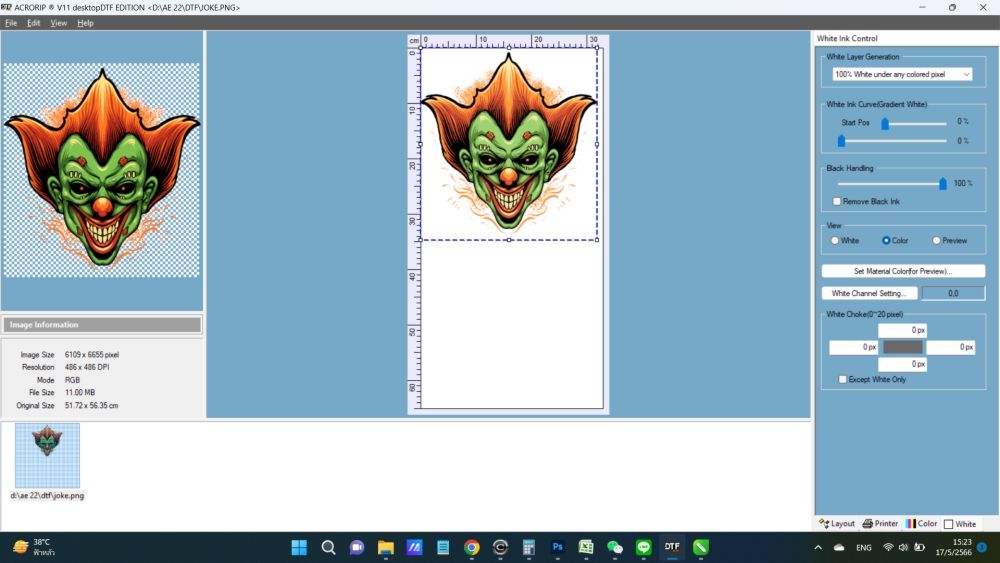Select the joke.png thumbnail in file list
1000x563 pixels.
(47, 455)
